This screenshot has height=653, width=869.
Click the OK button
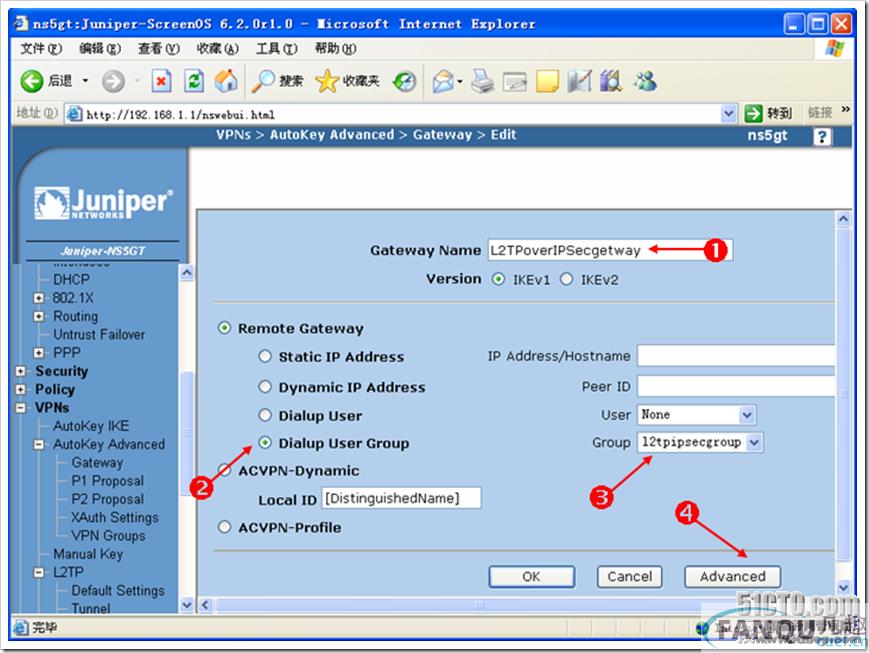(x=531, y=577)
